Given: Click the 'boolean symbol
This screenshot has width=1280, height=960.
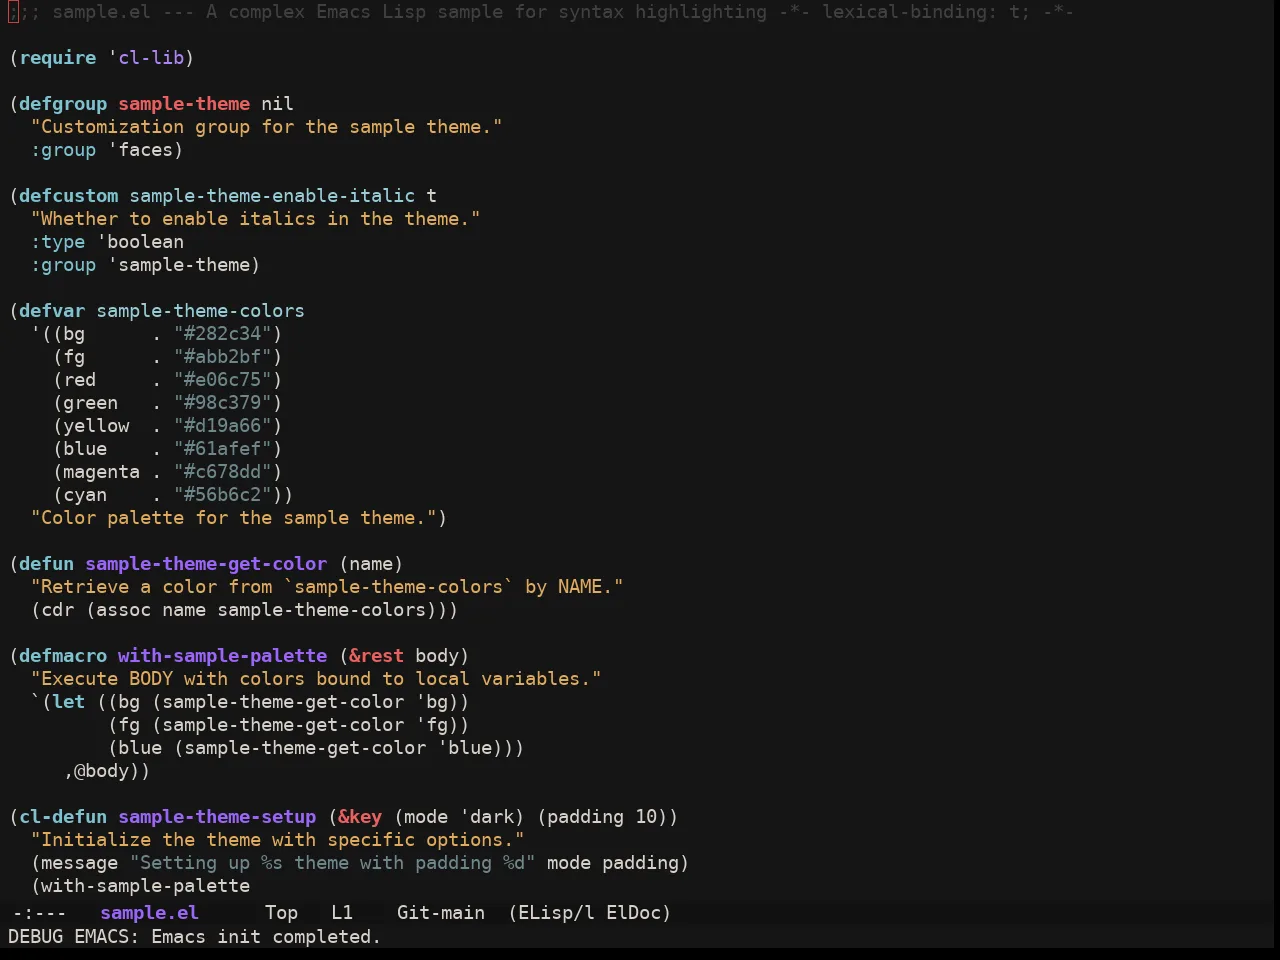Looking at the screenshot, I should pyautogui.click(x=140, y=242).
